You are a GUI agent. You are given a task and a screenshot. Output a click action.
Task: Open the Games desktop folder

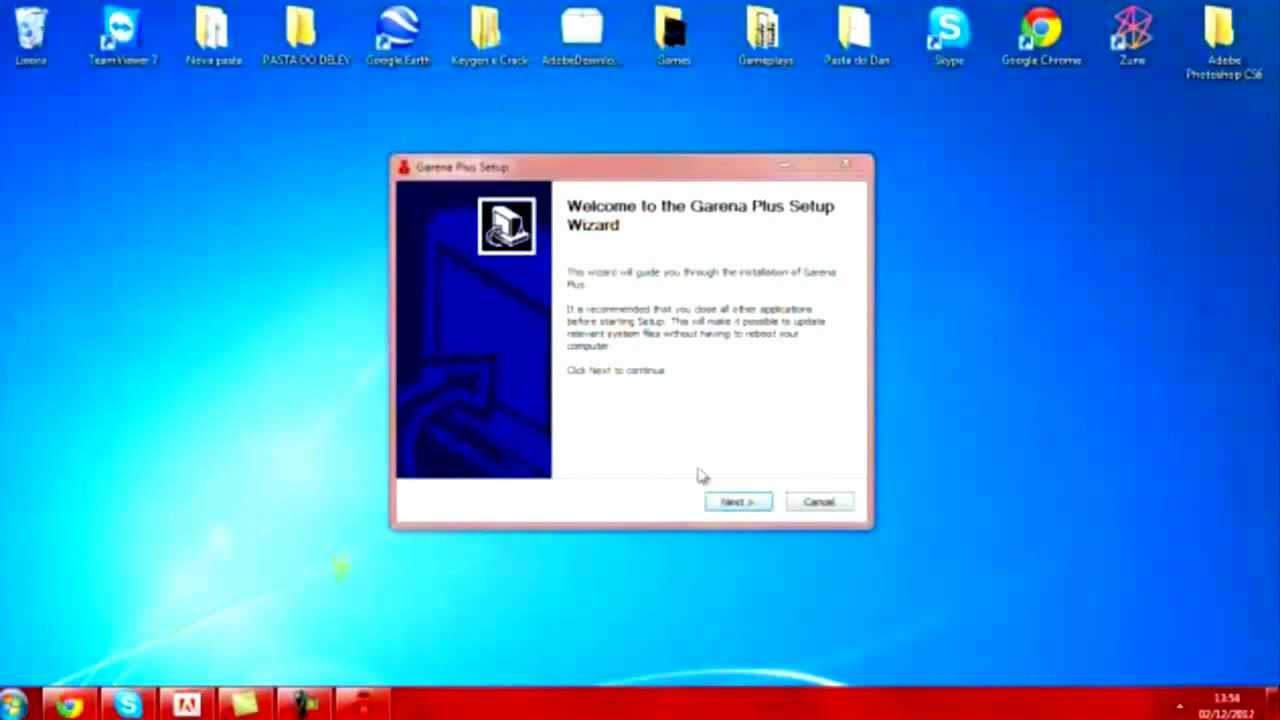pyautogui.click(x=673, y=37)
